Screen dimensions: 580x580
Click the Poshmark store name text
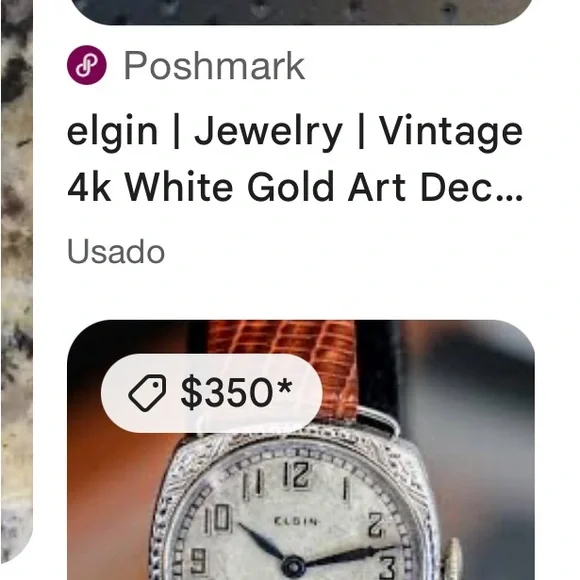[214, 66]
